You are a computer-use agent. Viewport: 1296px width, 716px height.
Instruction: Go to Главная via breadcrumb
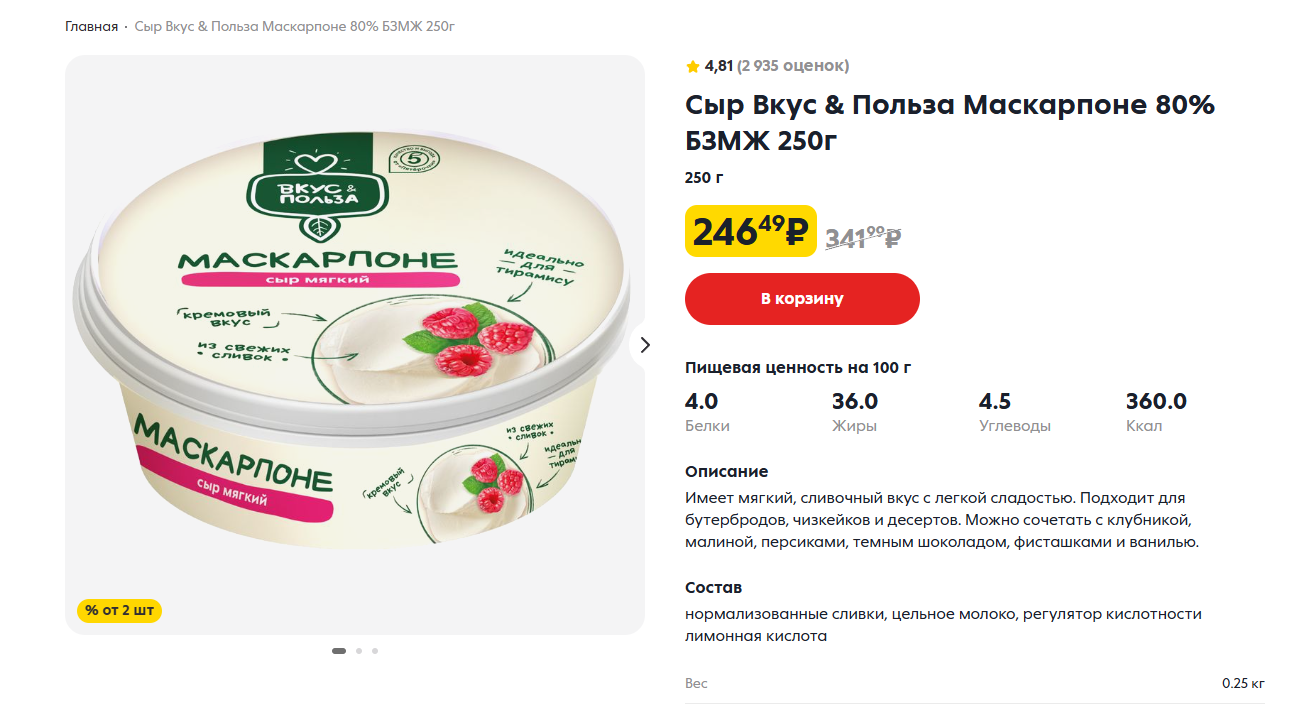91,25
